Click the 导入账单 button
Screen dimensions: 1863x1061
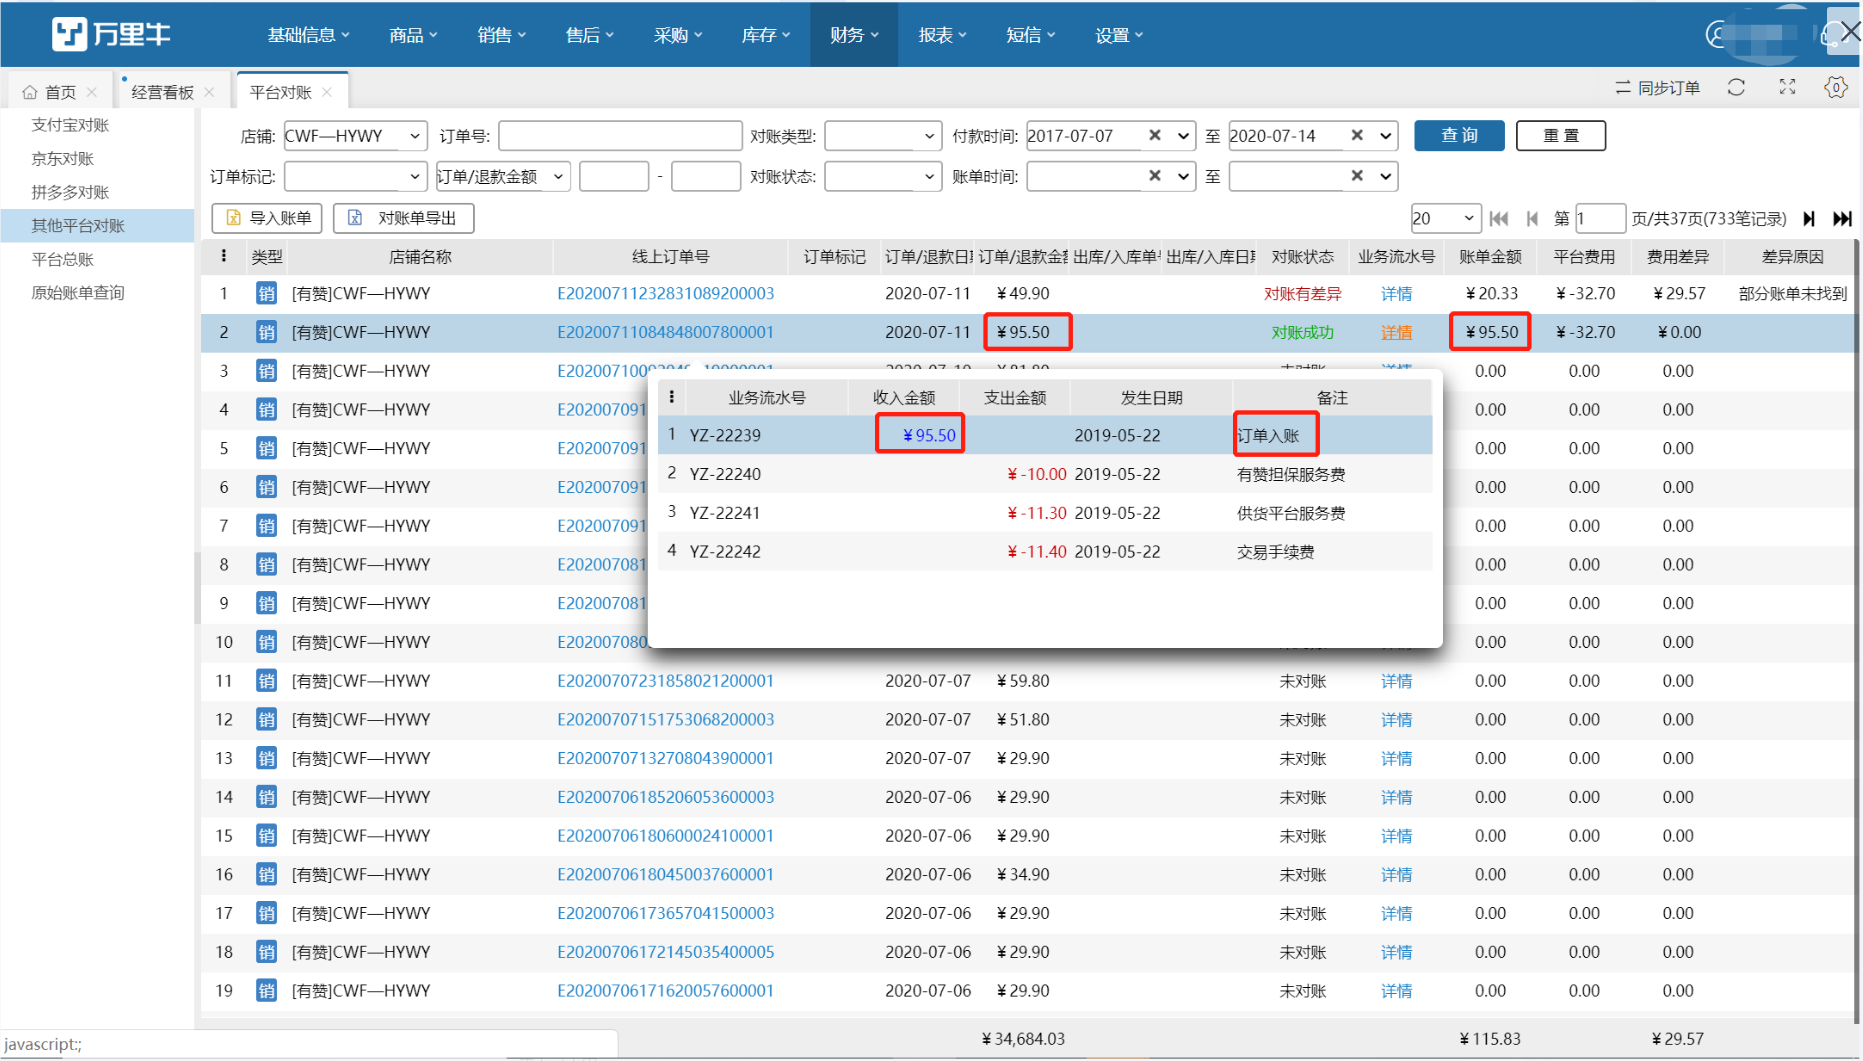[267, 218]
